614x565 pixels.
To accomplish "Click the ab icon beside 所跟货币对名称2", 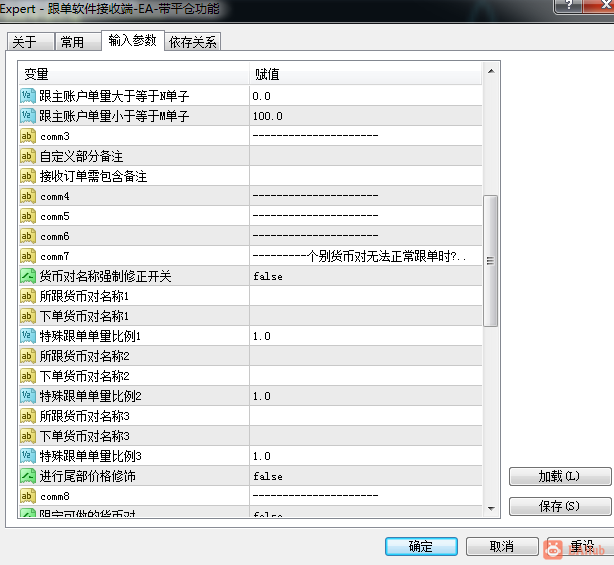I will [27, 356].
